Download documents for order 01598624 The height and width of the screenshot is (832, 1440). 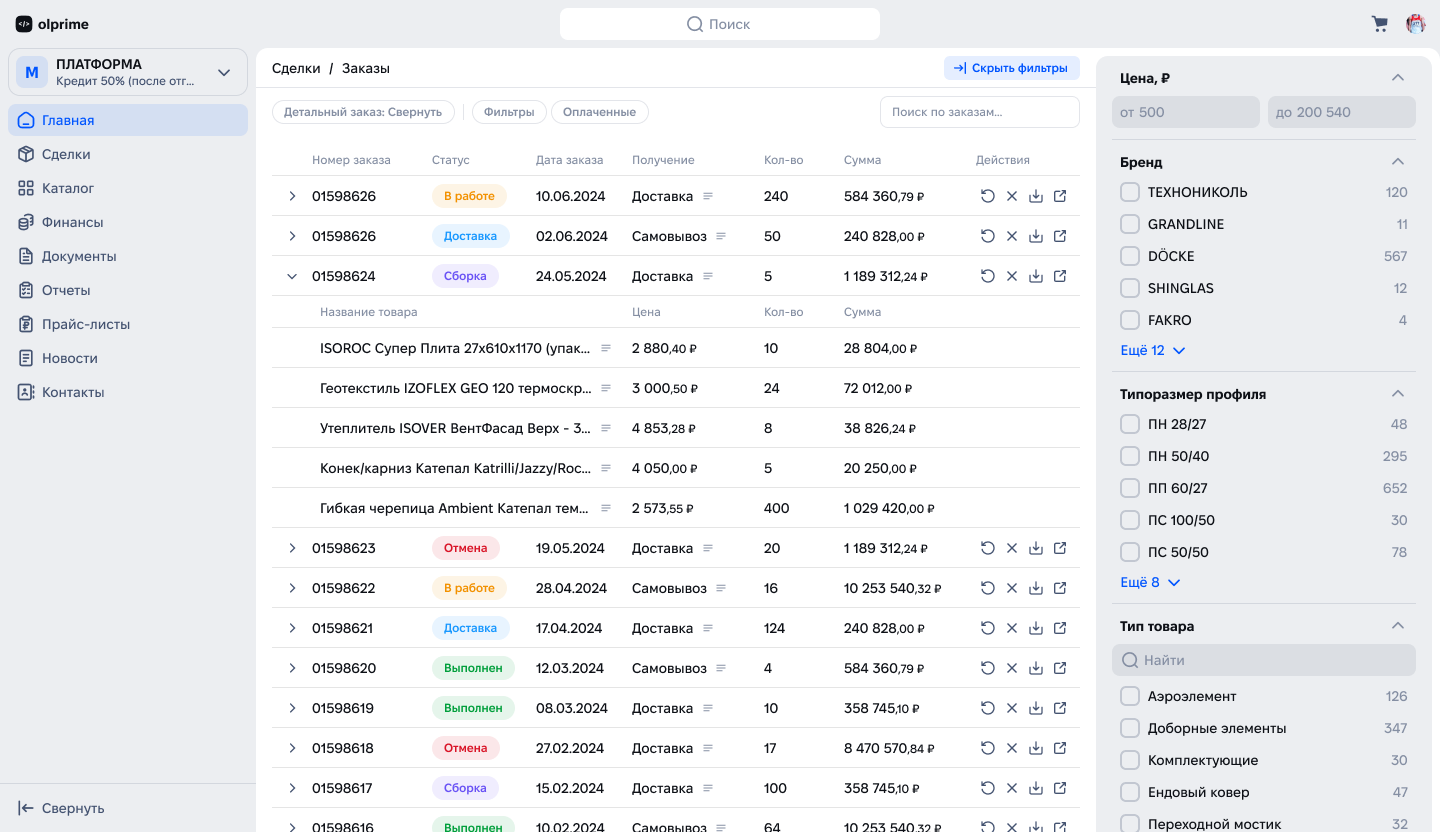pyautogui.click(x=1036, y=276)
